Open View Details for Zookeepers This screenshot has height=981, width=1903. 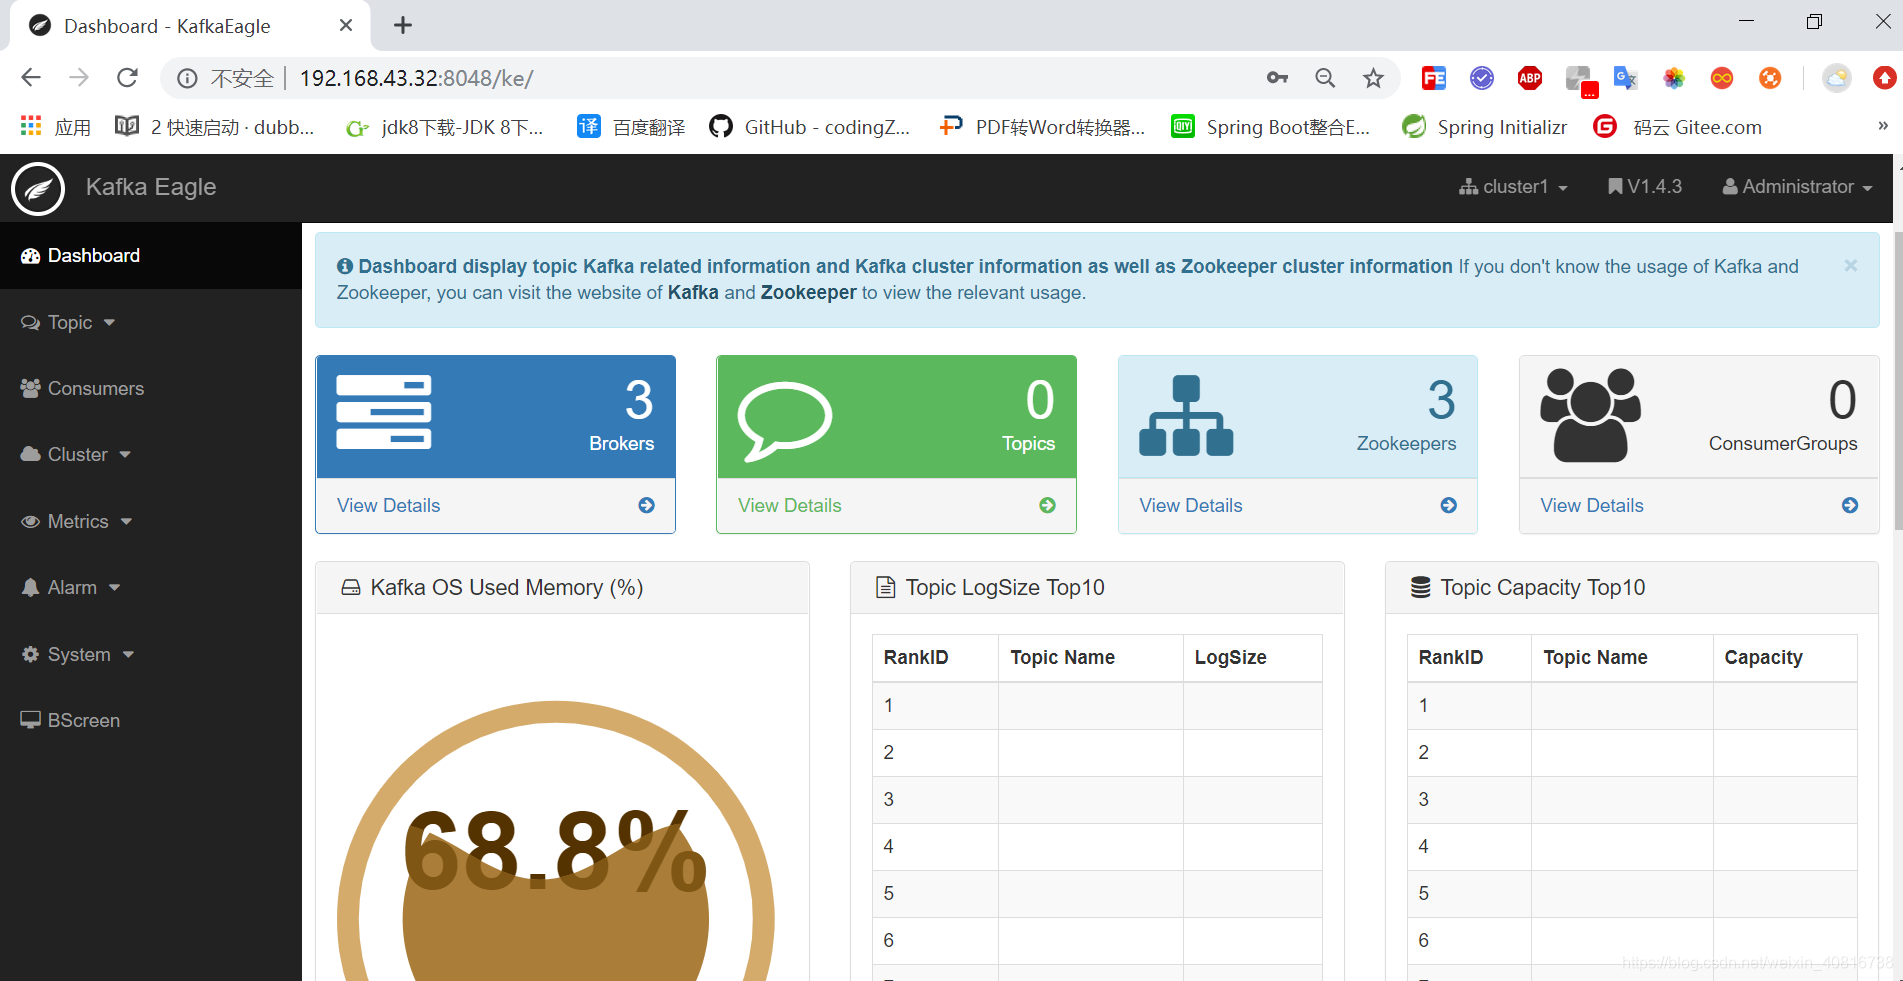click(x=1191, y=506)
